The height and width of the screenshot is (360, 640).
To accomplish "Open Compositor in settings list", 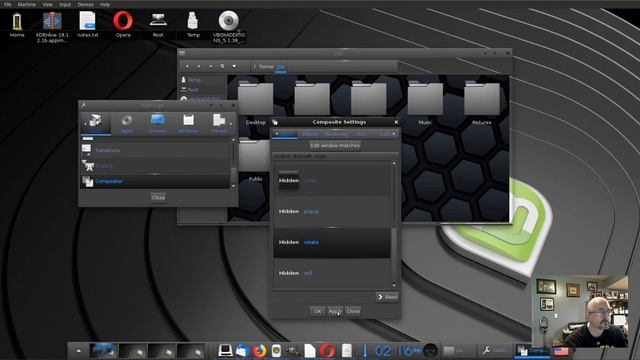I will tap(156, 181).
